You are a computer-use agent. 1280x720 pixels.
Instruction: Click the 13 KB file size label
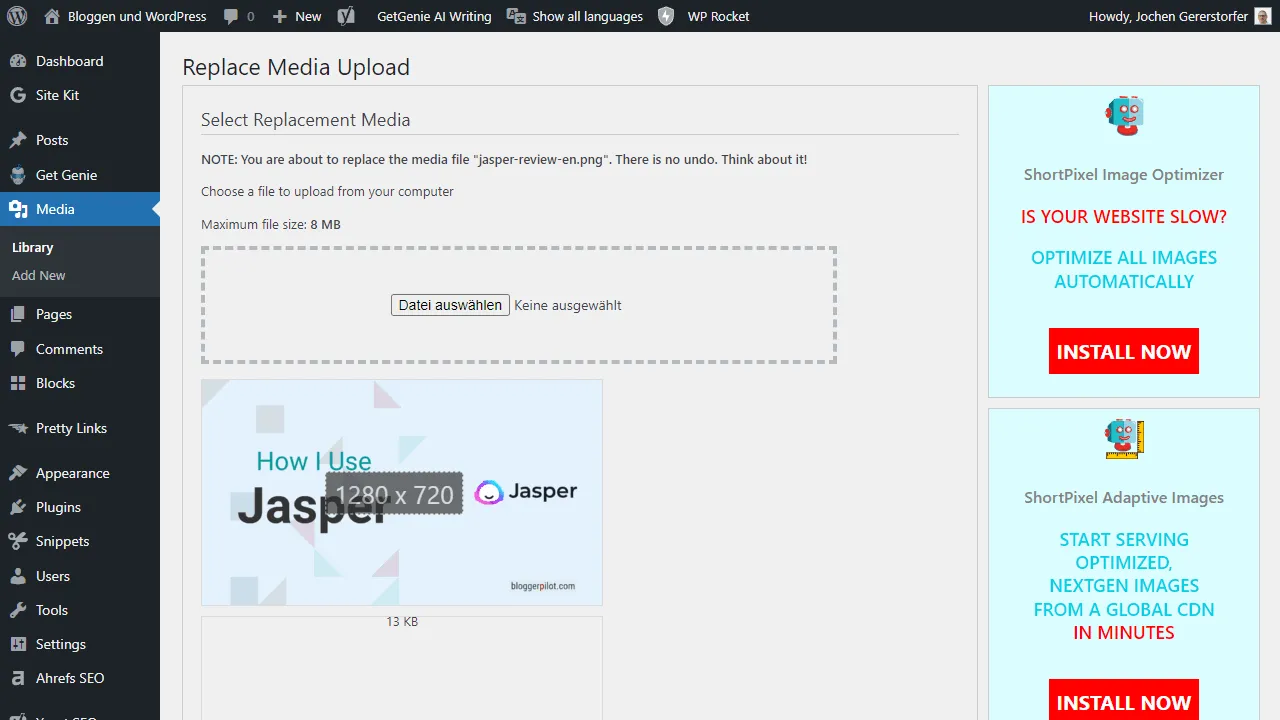point(402,622)
